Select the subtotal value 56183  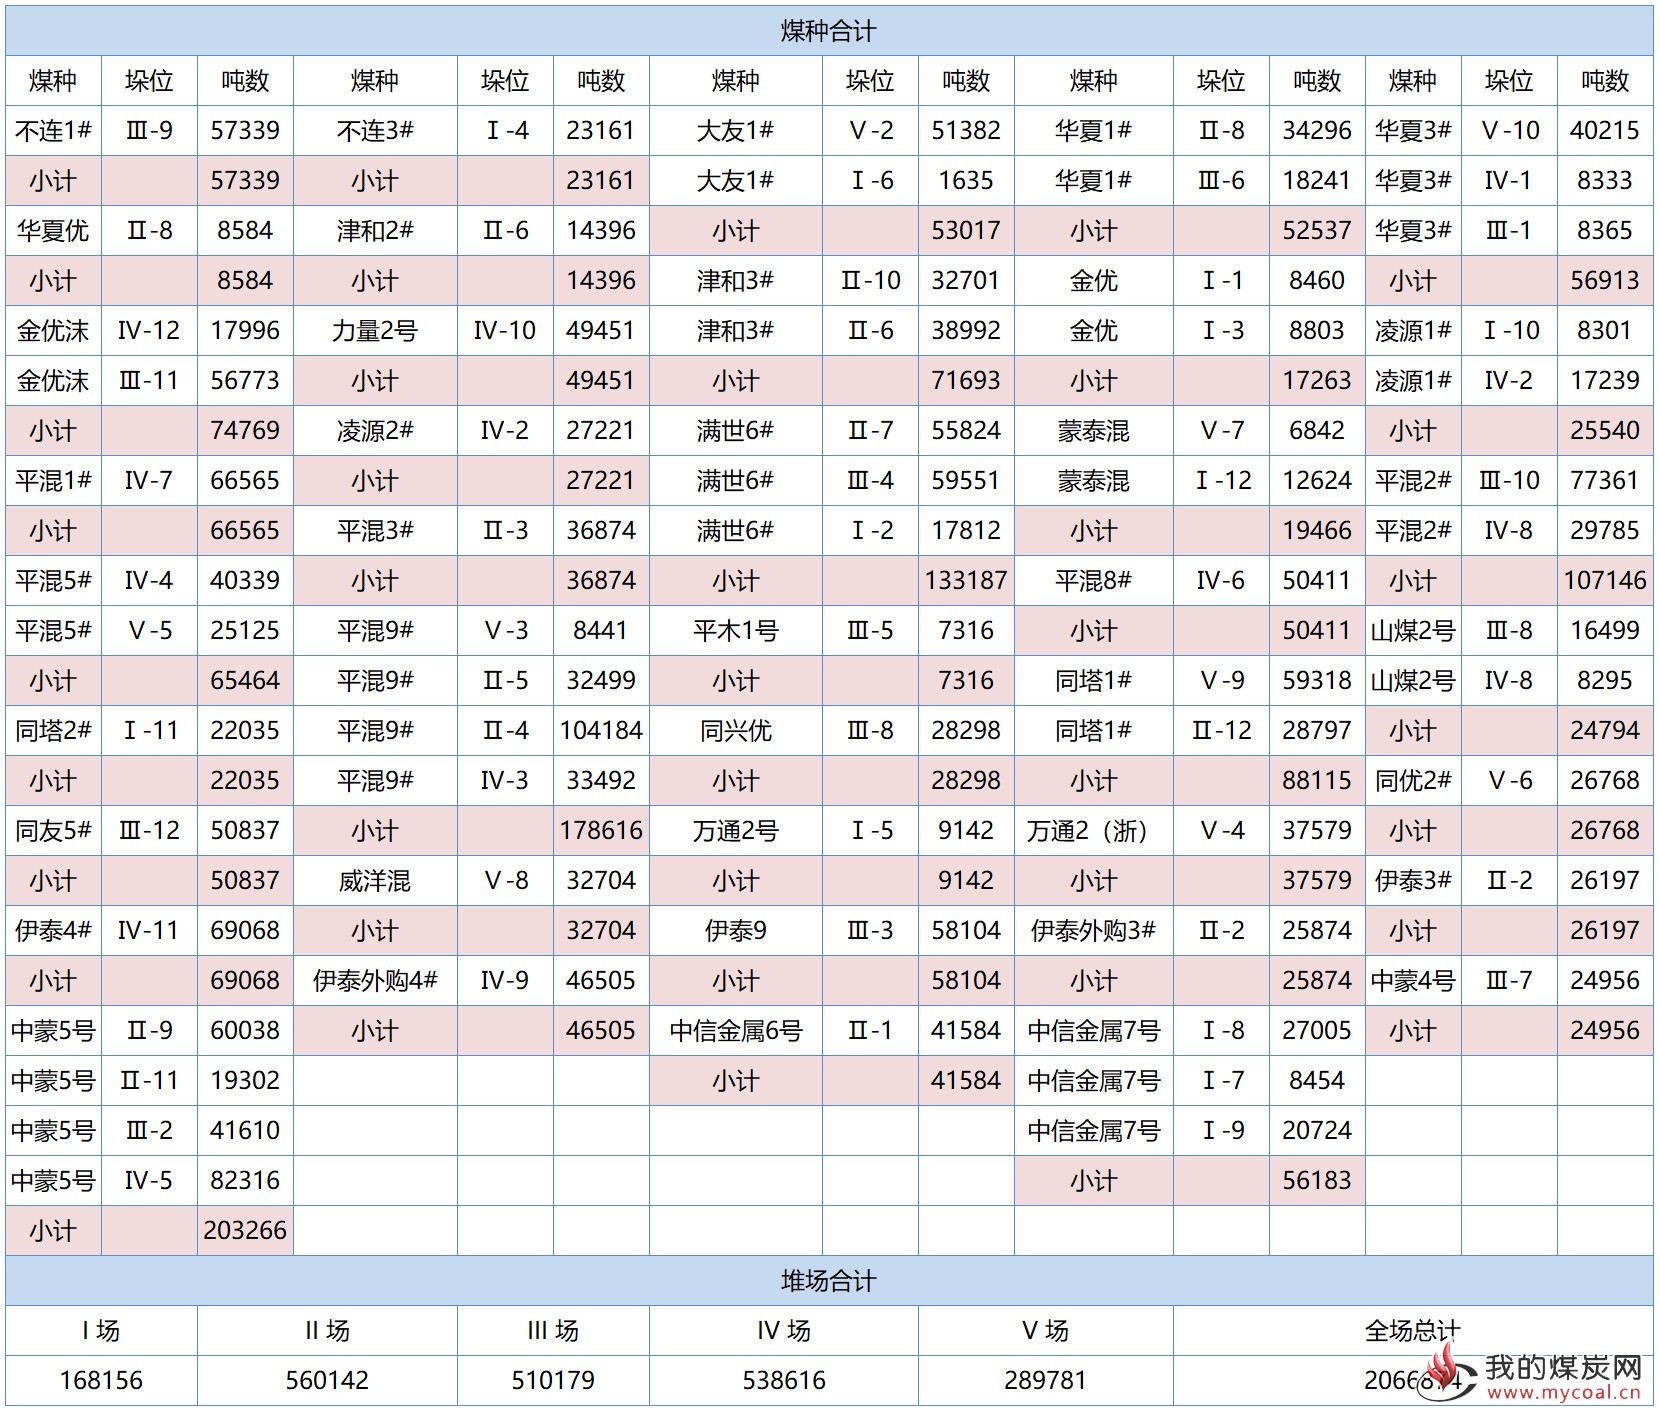point(1317,1180)
